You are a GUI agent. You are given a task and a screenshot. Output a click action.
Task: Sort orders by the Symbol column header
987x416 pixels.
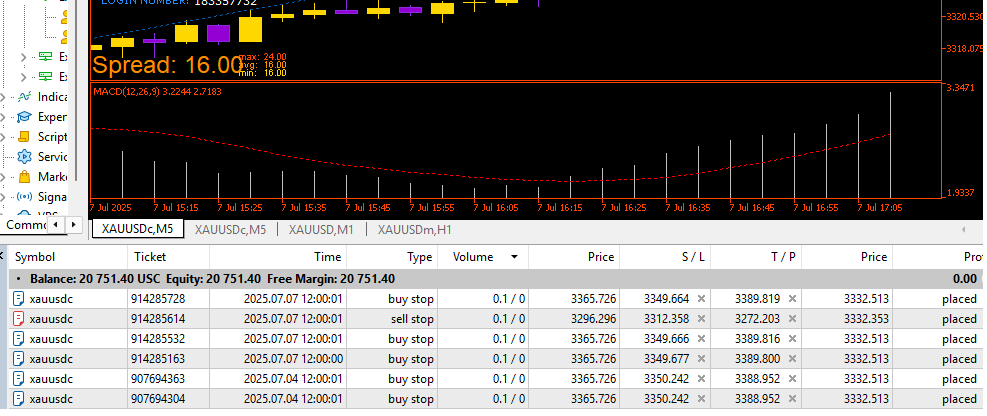[68, 257]
